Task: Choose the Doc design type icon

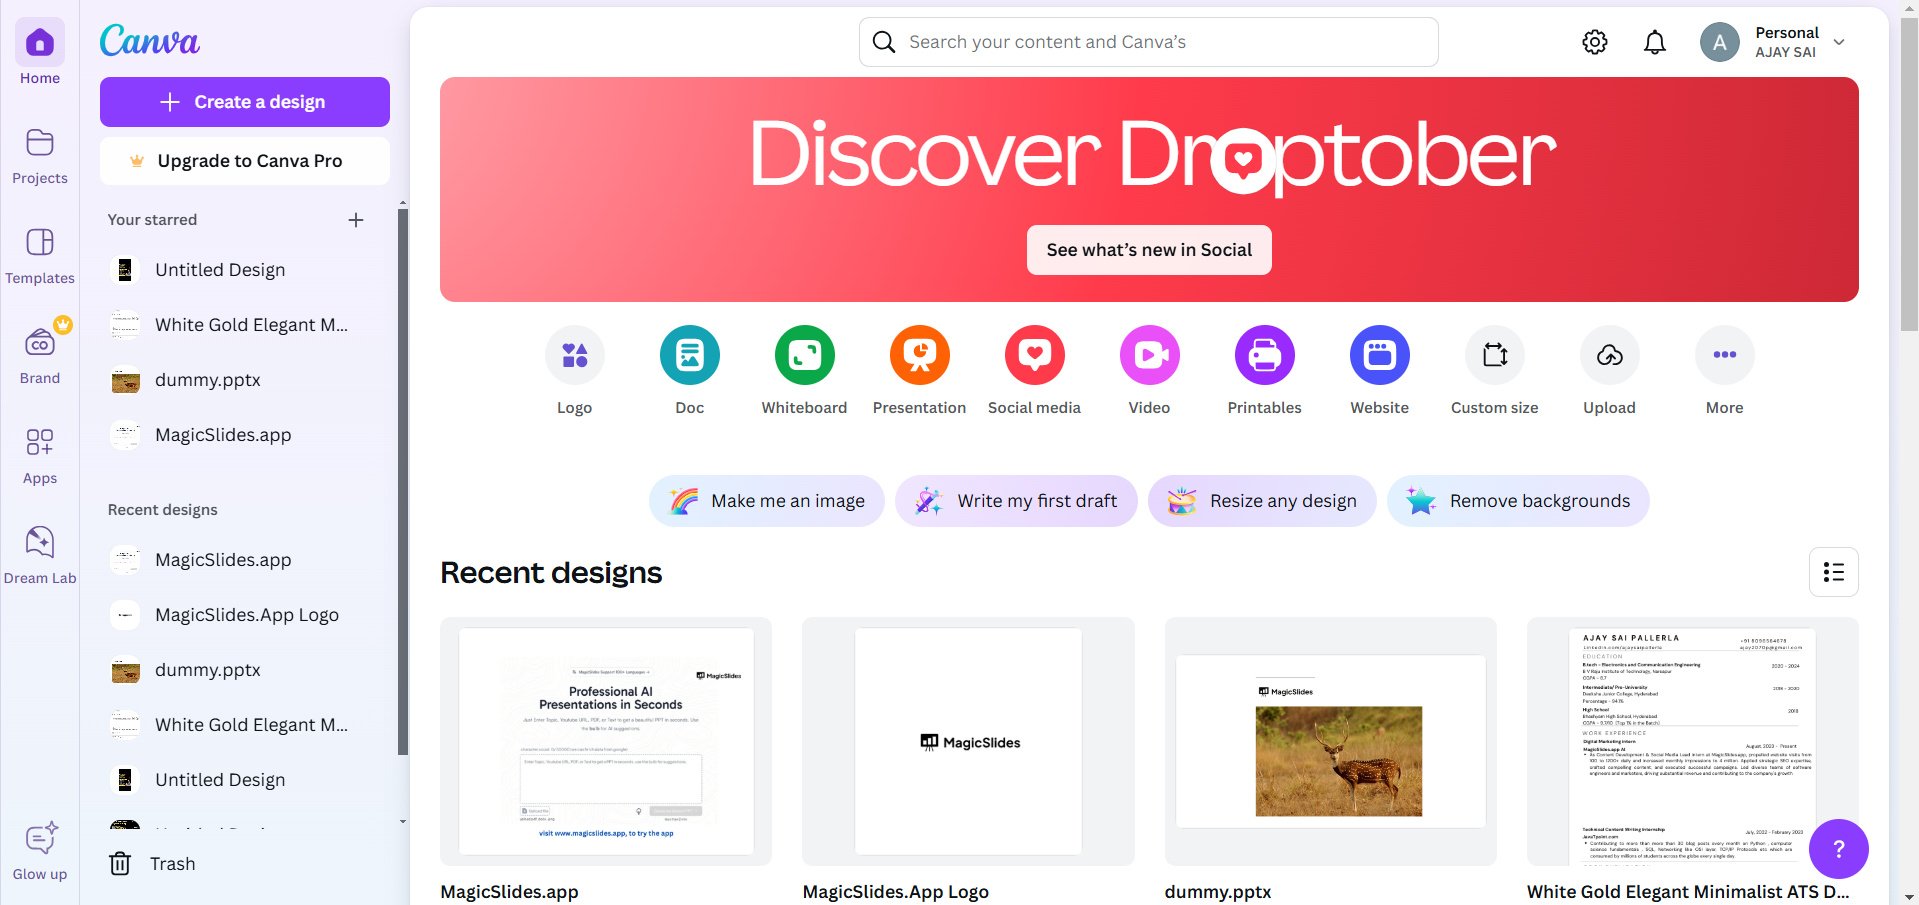Action: (x=690, y=355)
